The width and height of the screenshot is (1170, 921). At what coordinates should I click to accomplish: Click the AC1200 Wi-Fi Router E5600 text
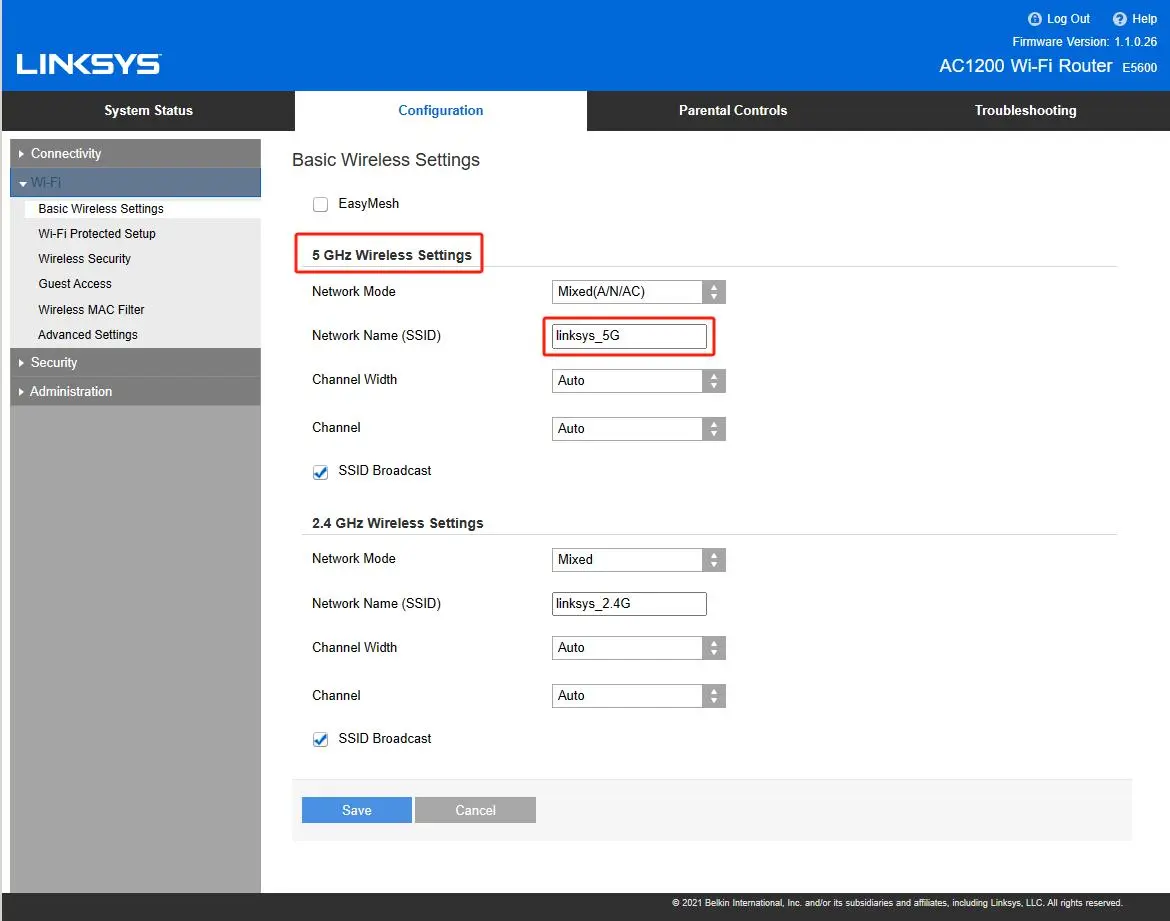[1048, 66]
